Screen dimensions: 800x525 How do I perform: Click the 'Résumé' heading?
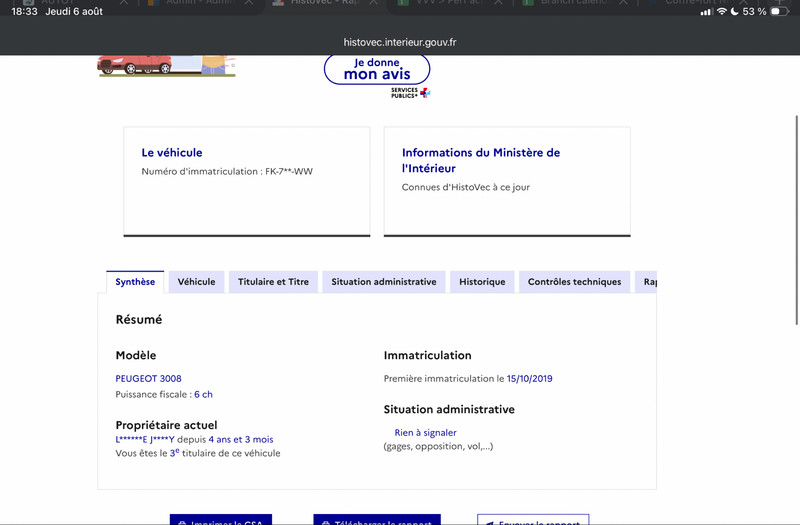(139, 320)
